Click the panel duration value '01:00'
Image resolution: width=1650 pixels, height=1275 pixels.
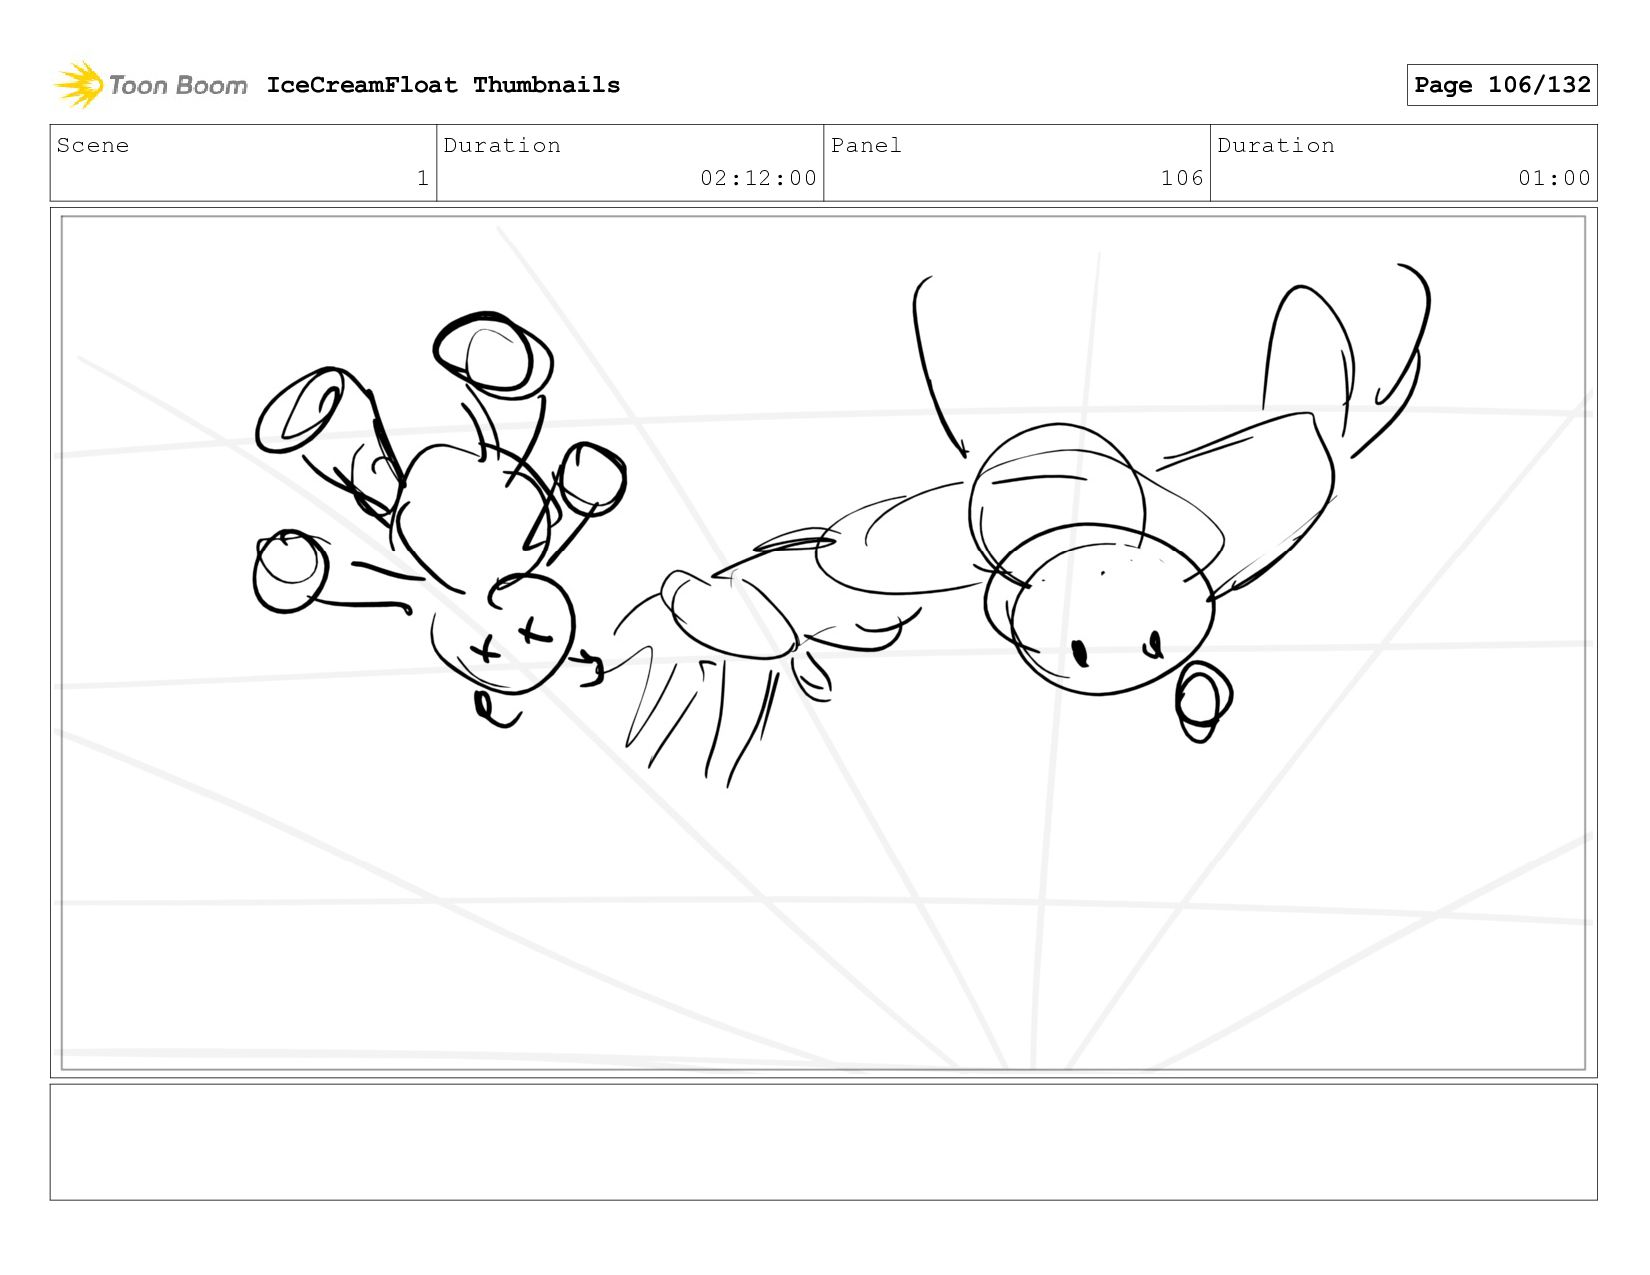[1554, 178]
